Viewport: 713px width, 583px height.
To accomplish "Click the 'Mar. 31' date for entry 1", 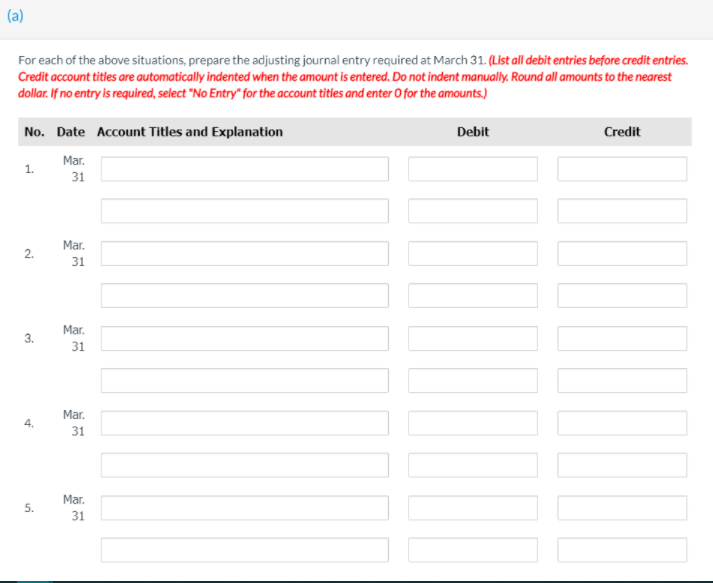I will (74, 169).
